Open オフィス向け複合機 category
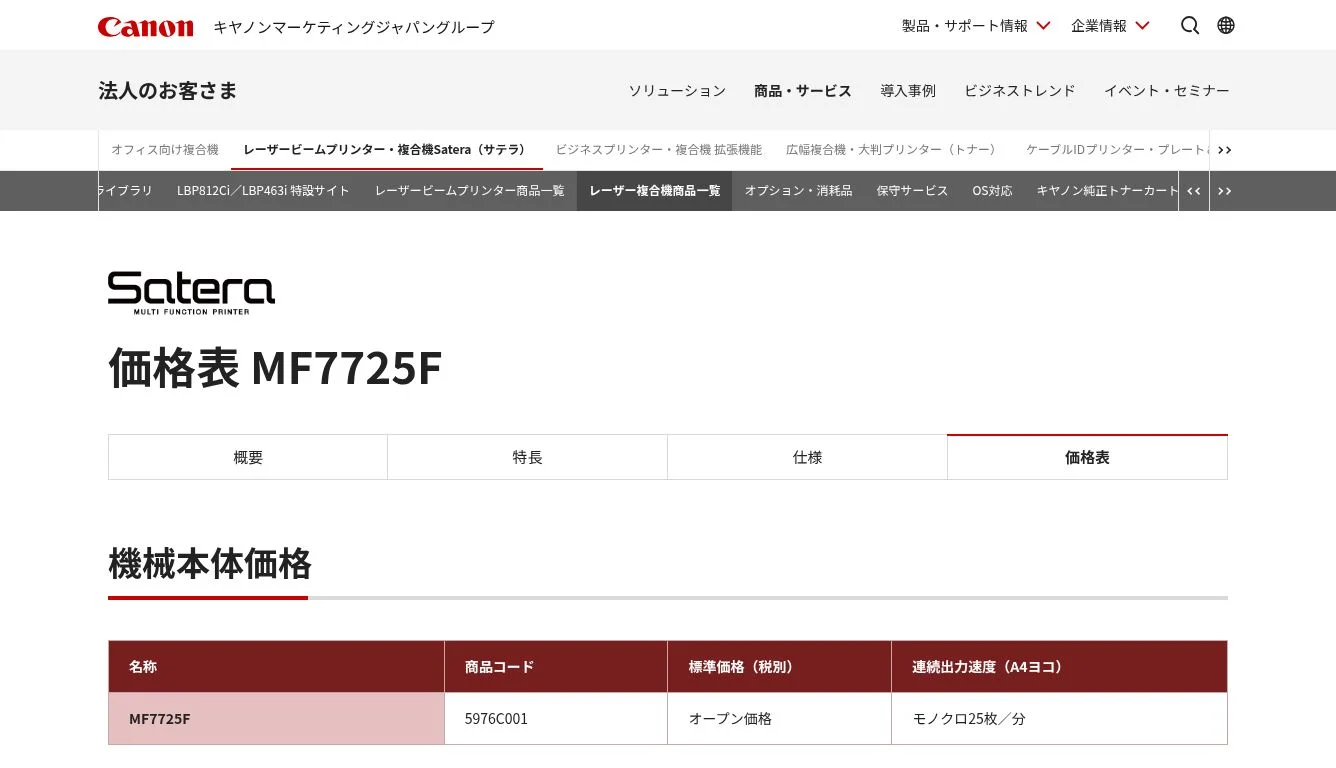This screenshot has width=1336, height=768. click(165, 150)
